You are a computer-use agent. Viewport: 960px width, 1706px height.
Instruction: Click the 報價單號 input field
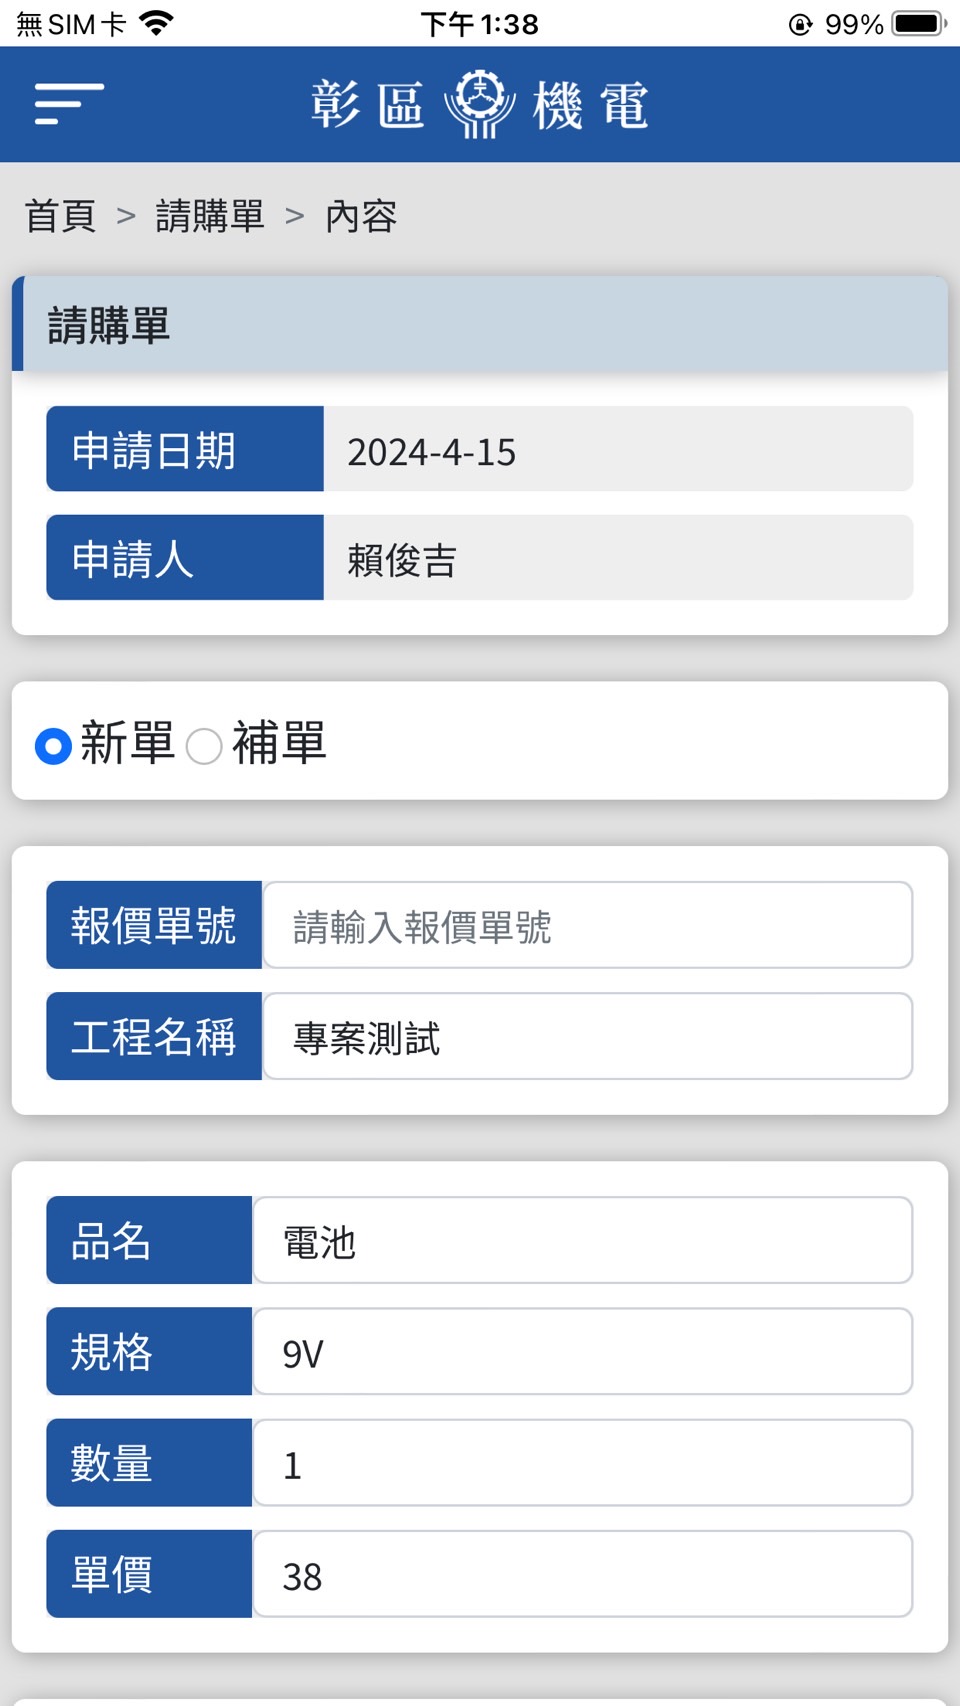pos(587,926)
